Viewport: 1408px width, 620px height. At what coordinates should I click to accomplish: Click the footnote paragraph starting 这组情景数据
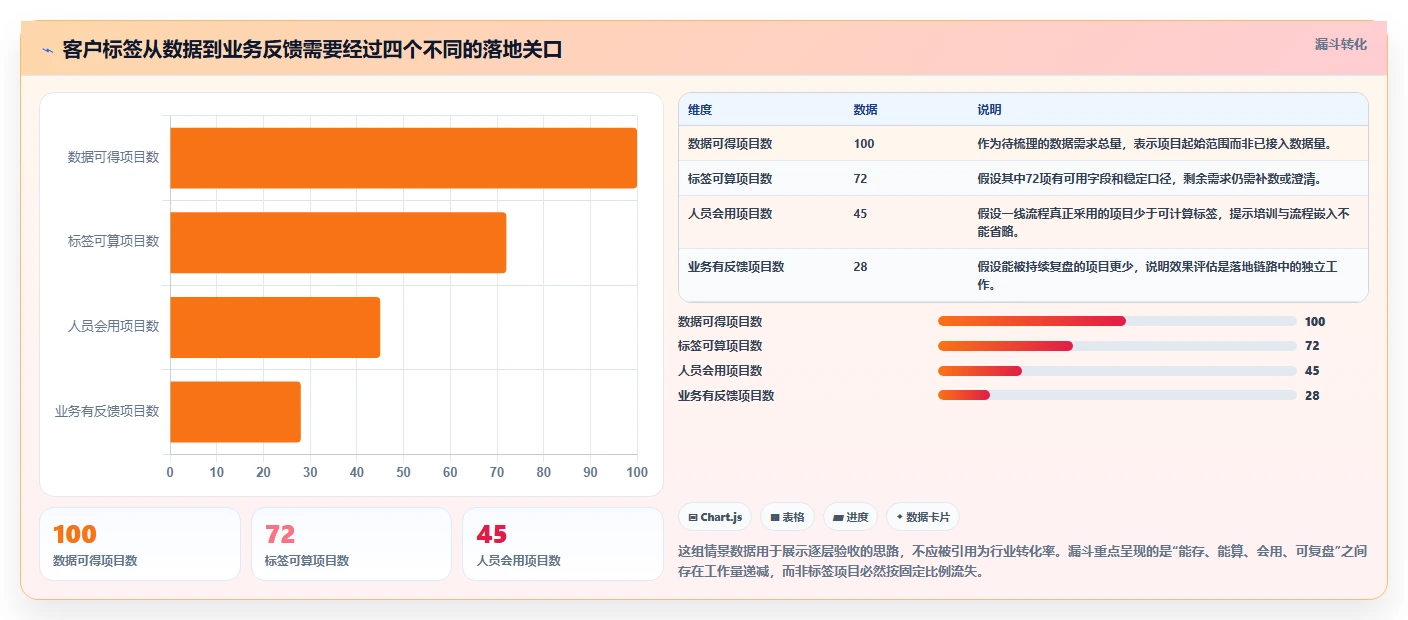(1023, 562)
